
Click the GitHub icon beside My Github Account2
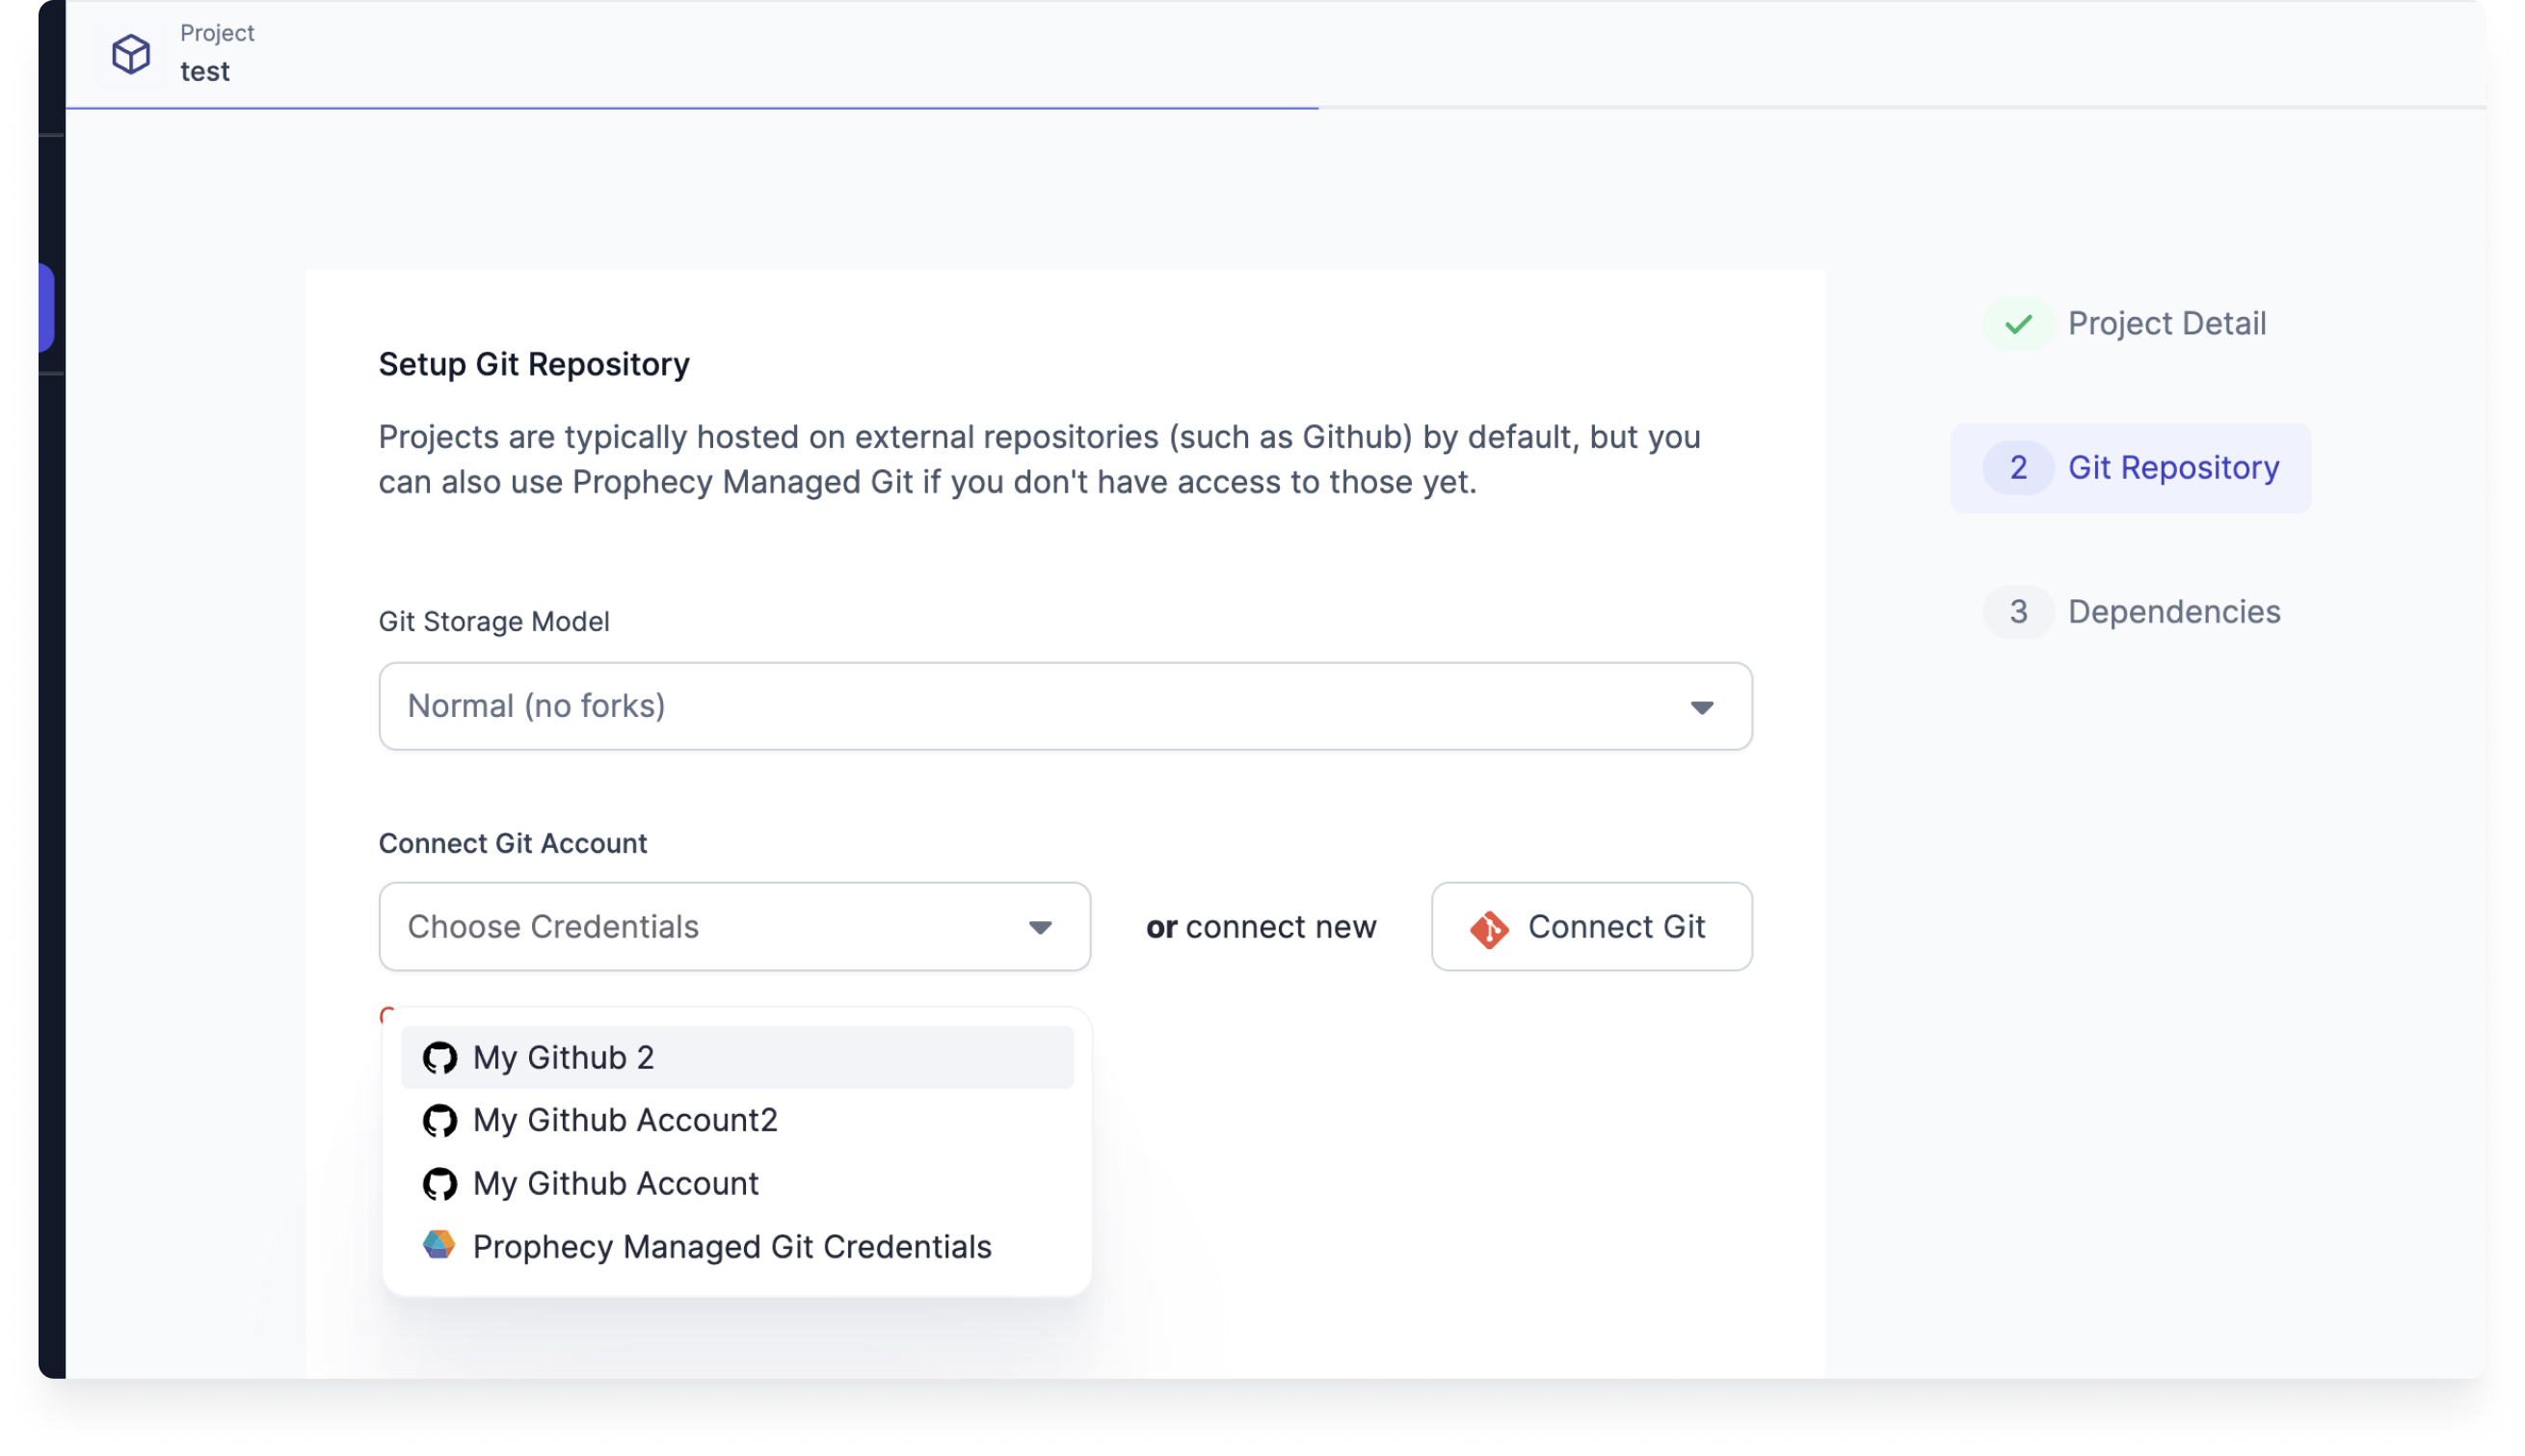pyautogui.click(x=440, y=1120)
